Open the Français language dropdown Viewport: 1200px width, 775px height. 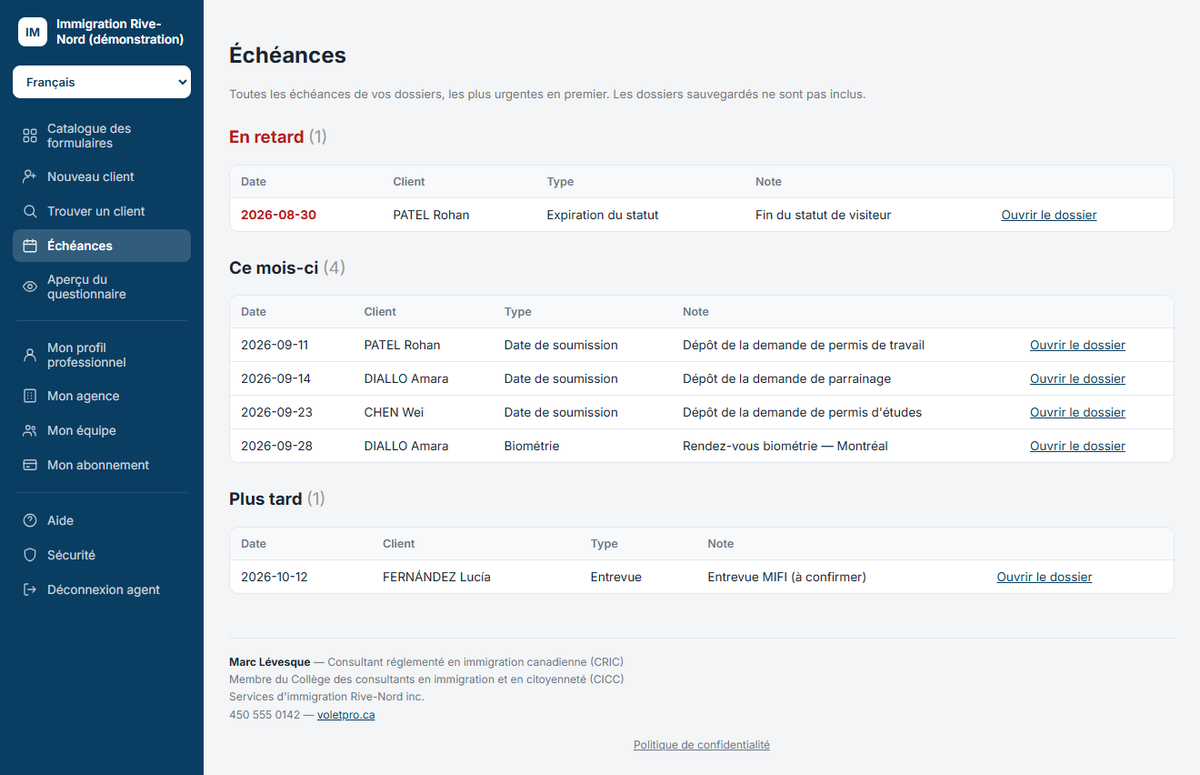(102, 82)
